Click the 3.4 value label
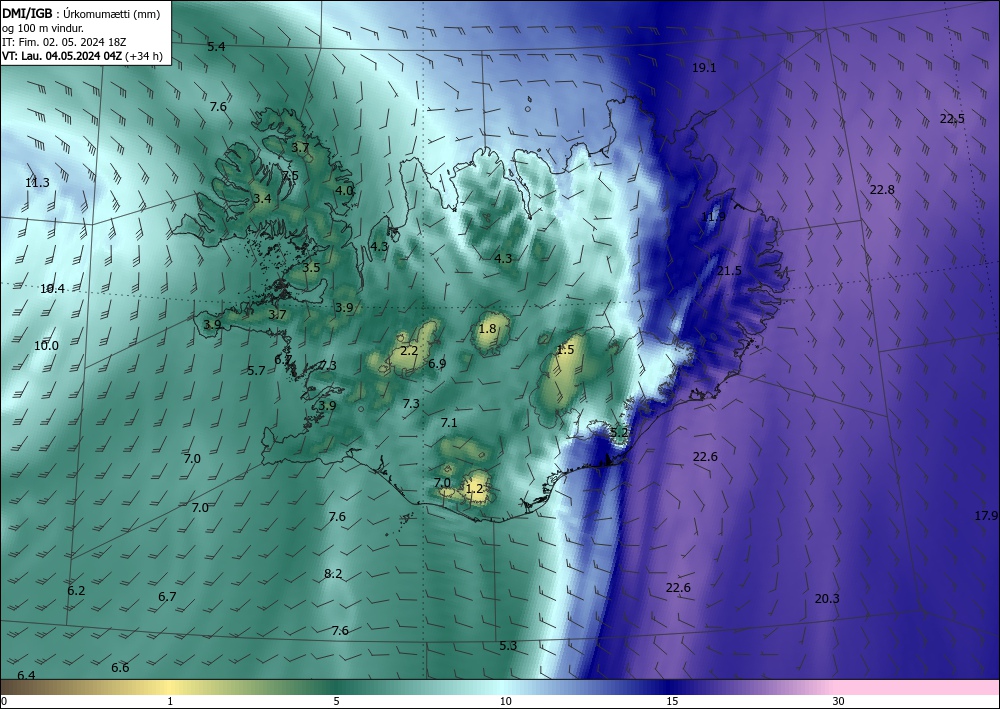The height and width of the screenshot is (709, 1000). point(262,199)
